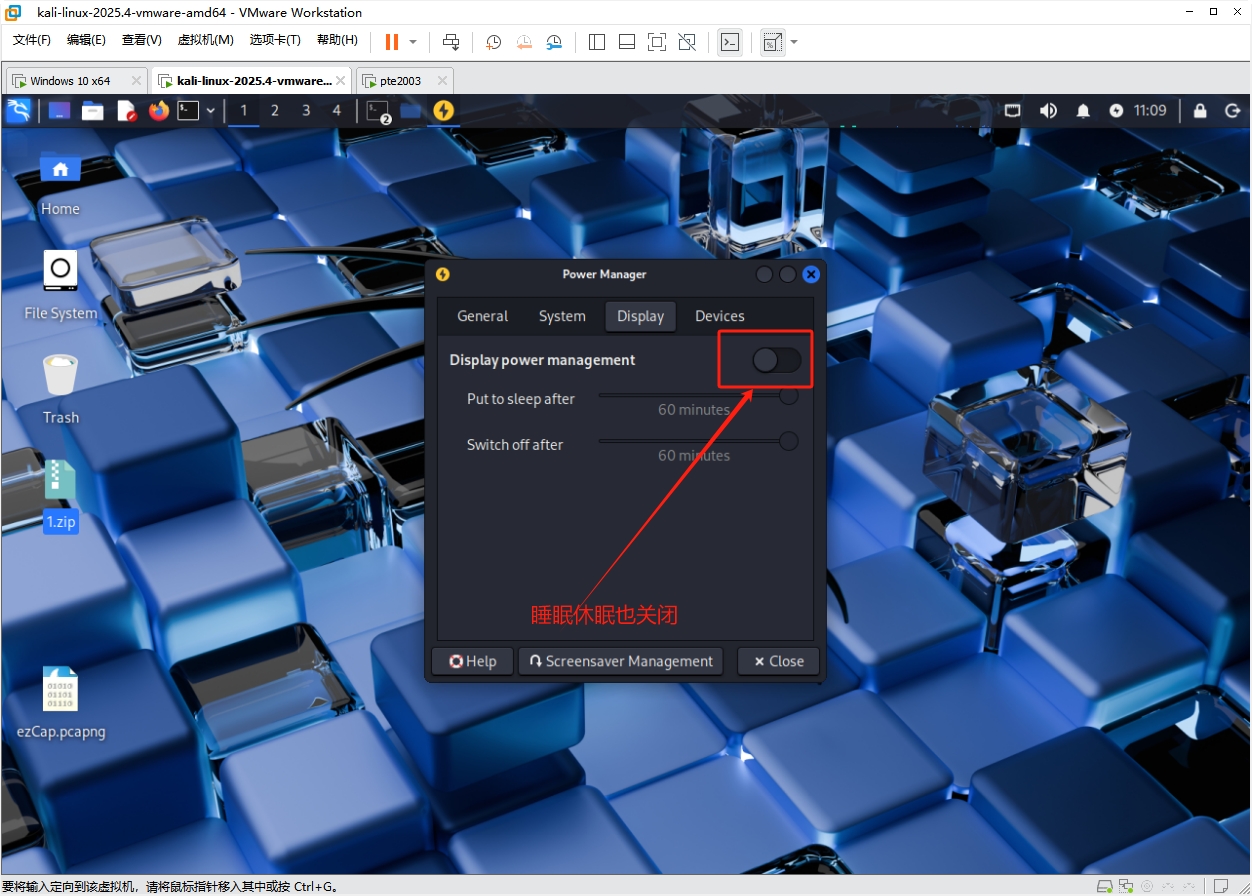Expand the stretch view mode dropdown arrow
The width and height of the screenshot is (1252, 896).
(794, 42)
